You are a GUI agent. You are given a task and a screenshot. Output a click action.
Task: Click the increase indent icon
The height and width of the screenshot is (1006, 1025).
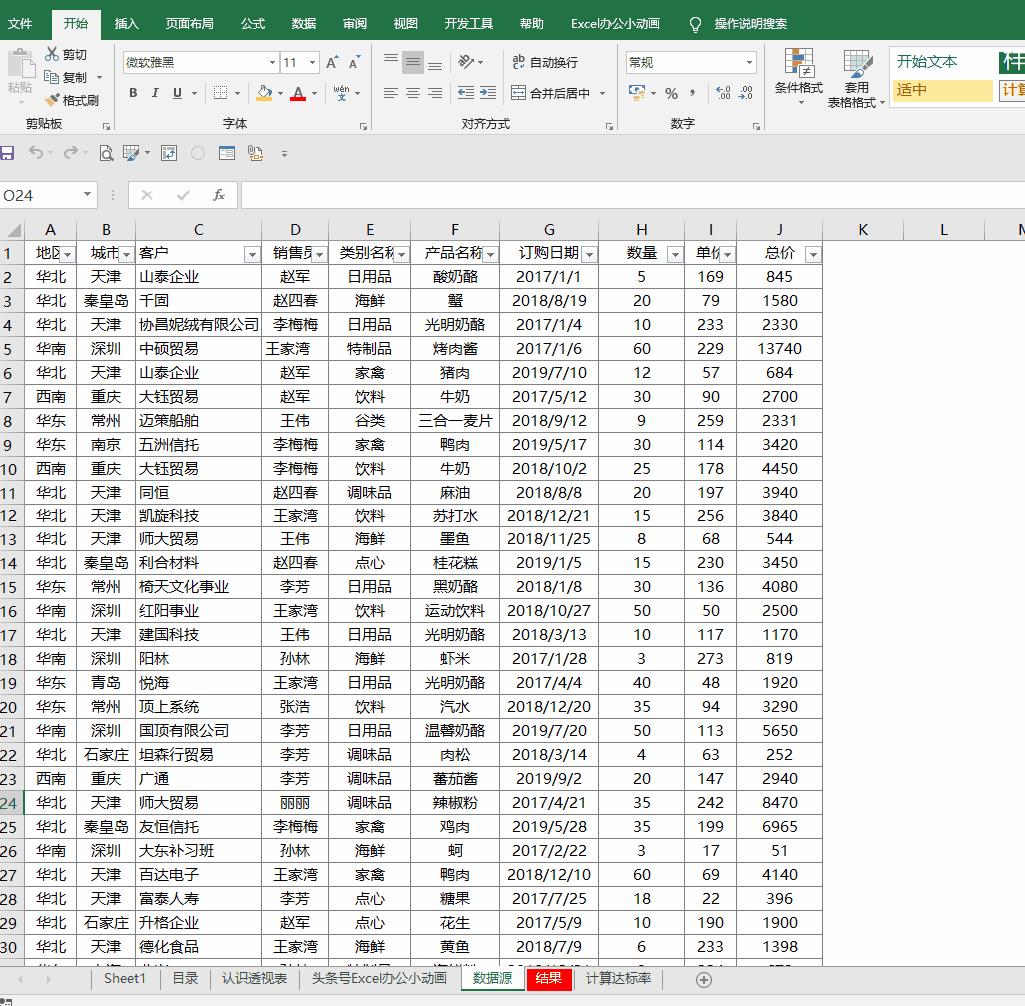(487, 93)
